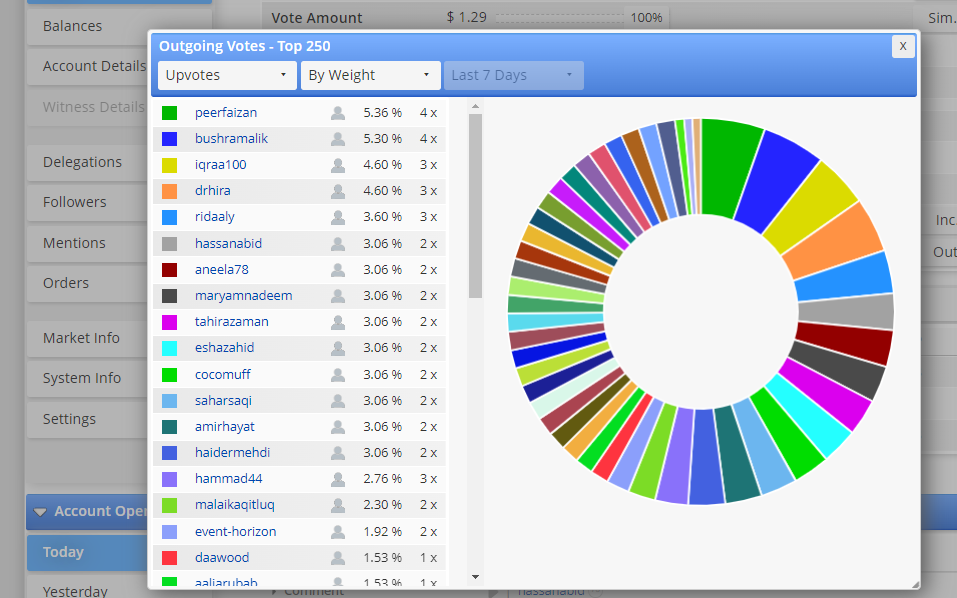This screenshot has width=957, height=598.
Task: Click the user icon beside aneela78
Action: point(338,270)
